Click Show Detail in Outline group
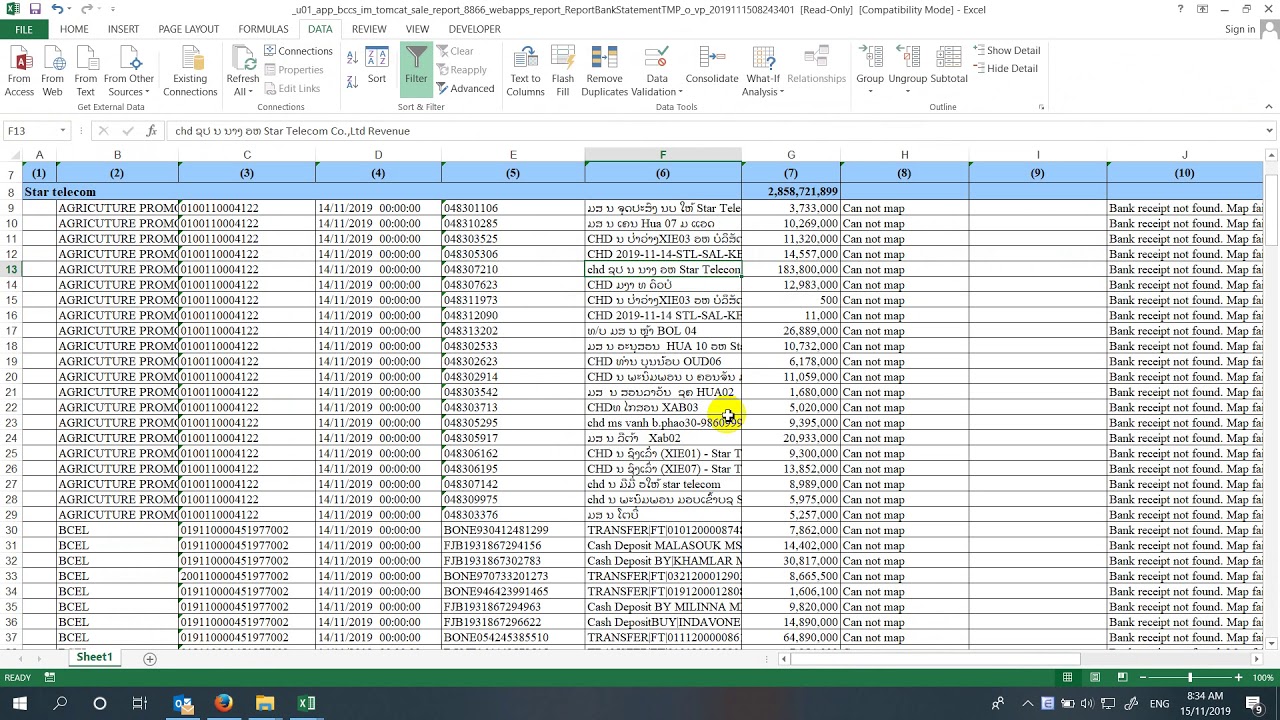The image size is (1280, 720). (x=1007, y=51)
